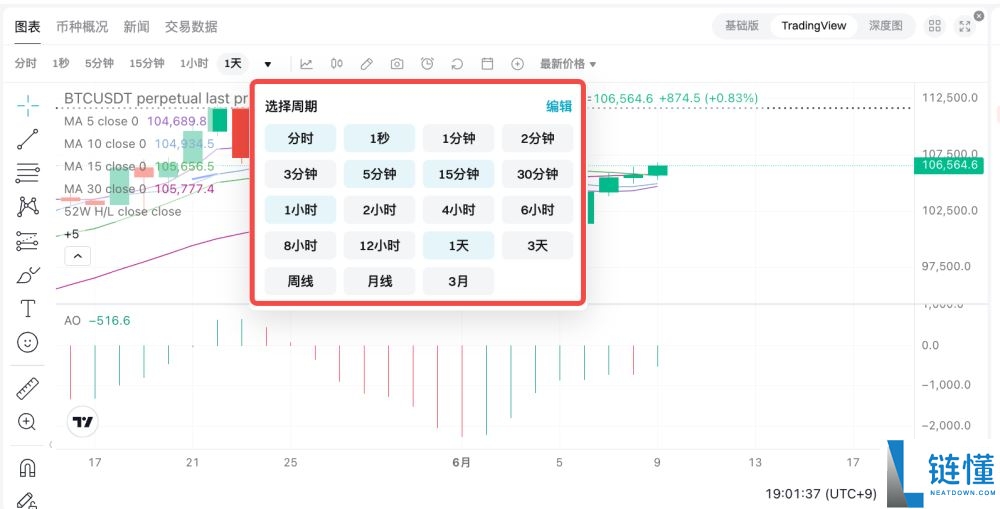Select the 4小时 interval button

pyautogui.click(x=459, y=210)
